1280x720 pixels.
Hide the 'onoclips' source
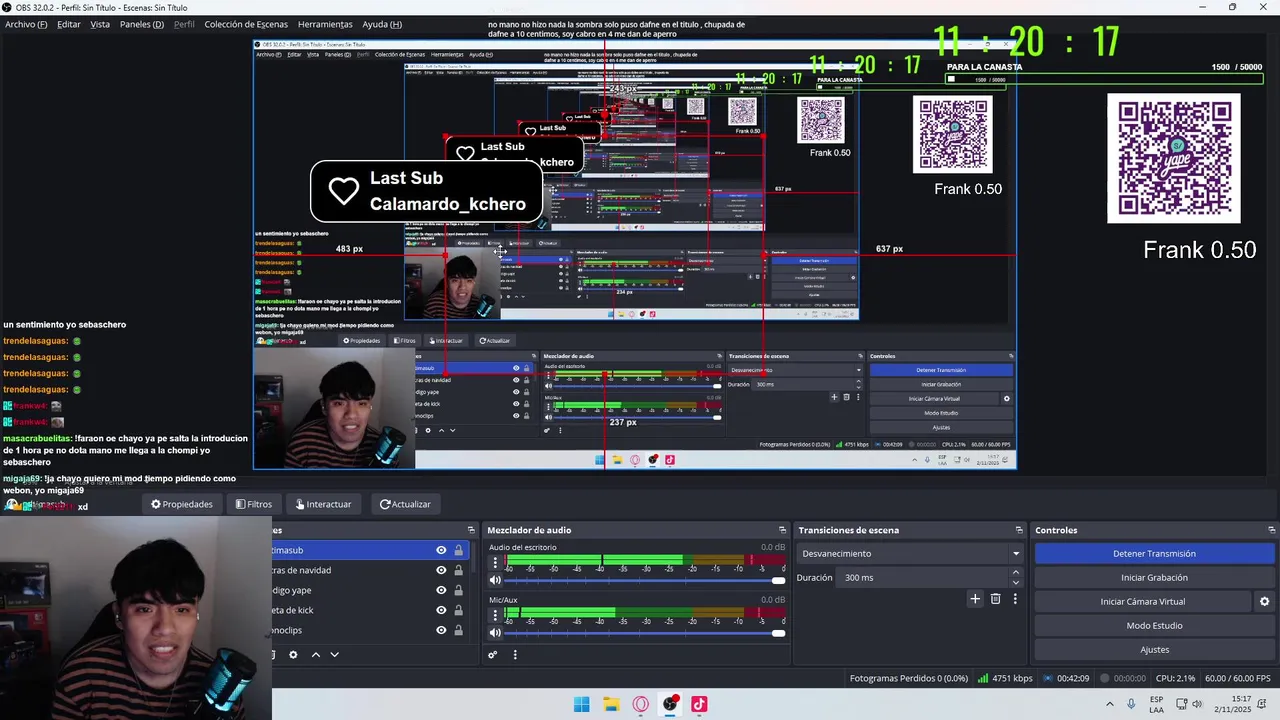click(x=441, y=630)
